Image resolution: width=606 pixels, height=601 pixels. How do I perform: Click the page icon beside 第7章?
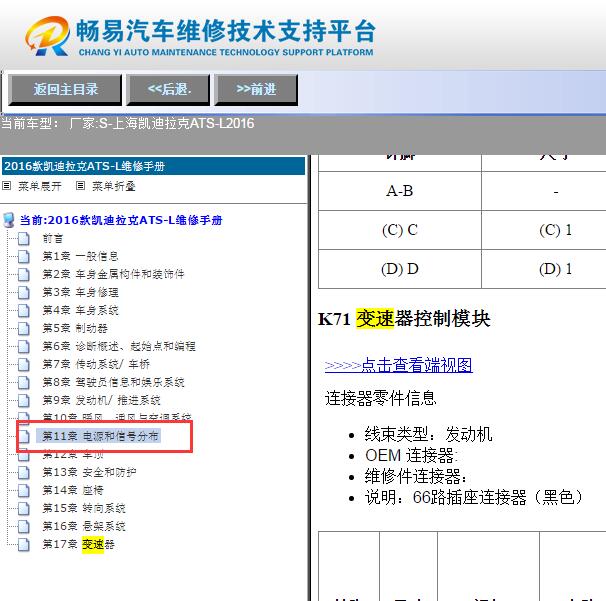click(x=24, y=364)
